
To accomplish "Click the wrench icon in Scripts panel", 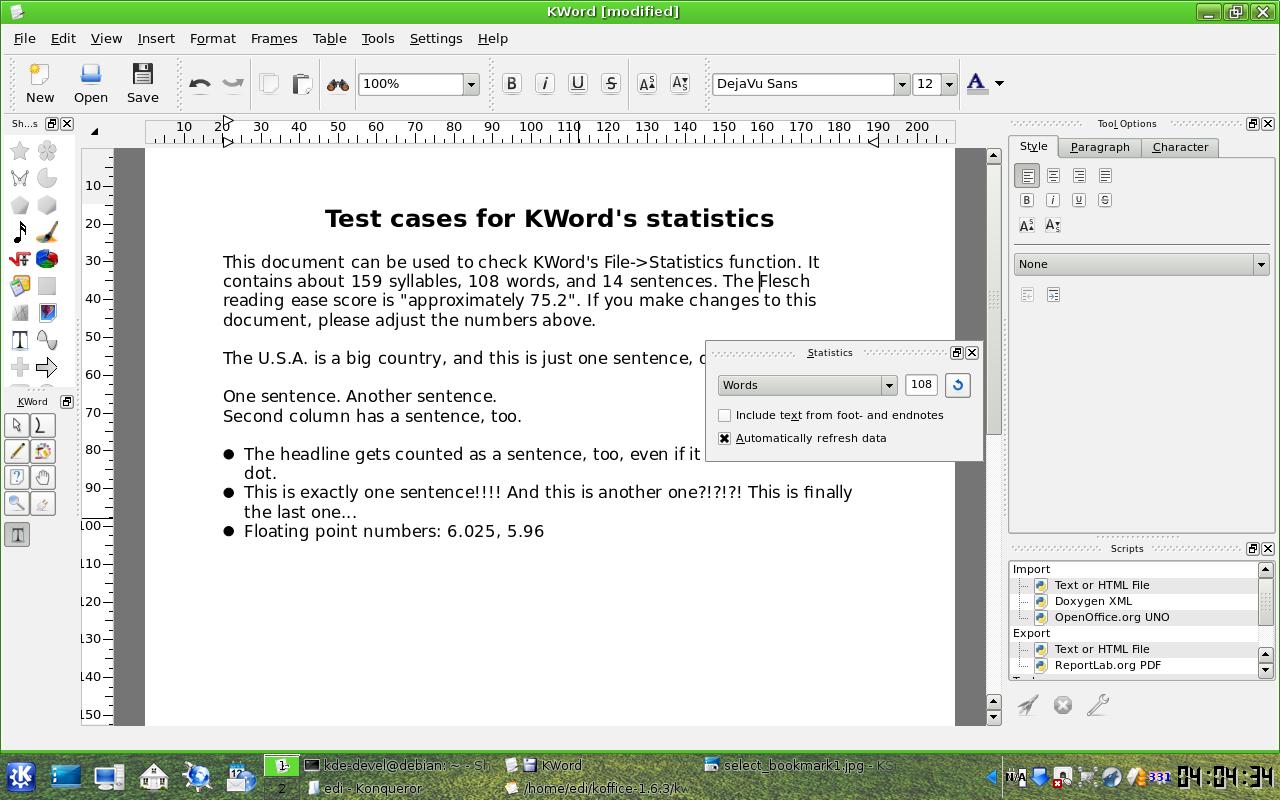I will (1097, 705).
